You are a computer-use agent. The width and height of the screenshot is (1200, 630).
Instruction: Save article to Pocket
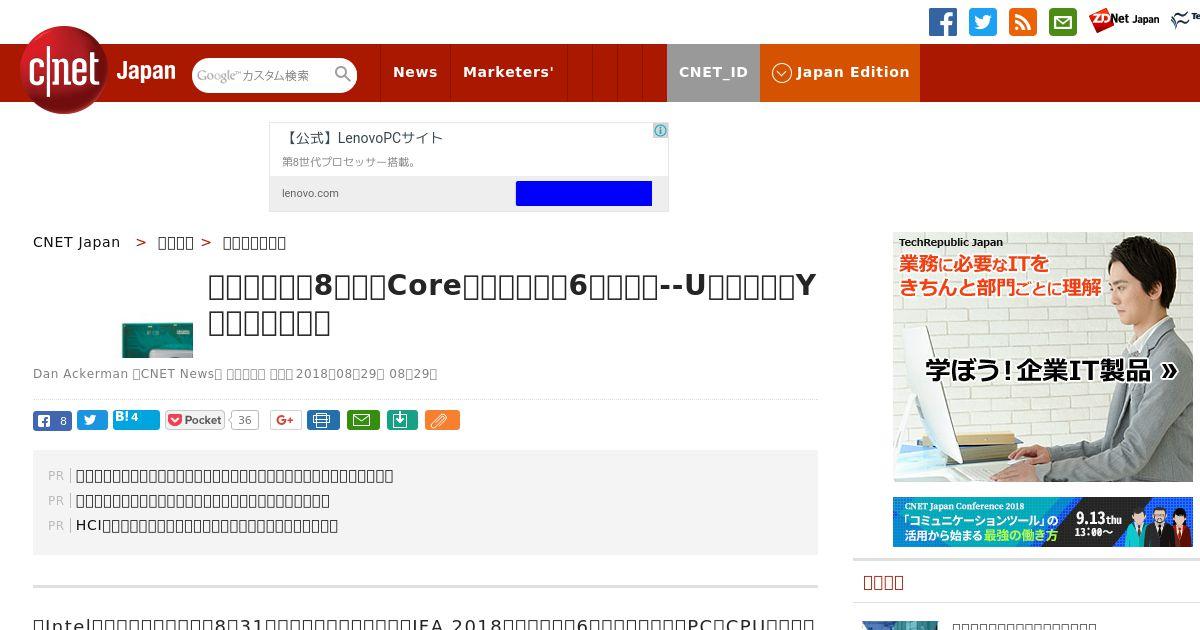coord(195,420)
